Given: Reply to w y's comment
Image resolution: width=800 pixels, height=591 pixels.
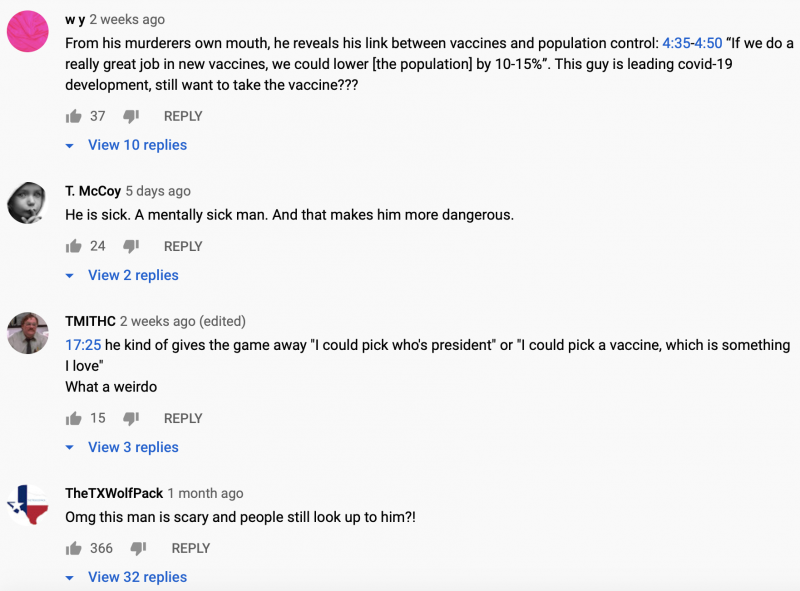Looking at the screenshot, I should pyautogui.click(x=183, y=116).
